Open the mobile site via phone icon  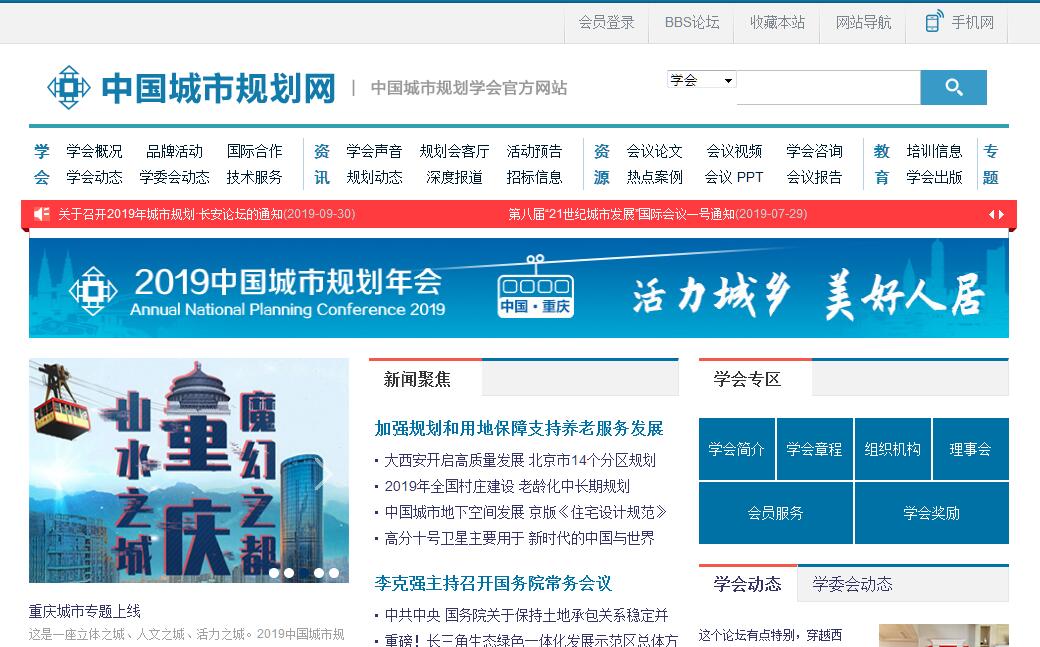point(934,22)
